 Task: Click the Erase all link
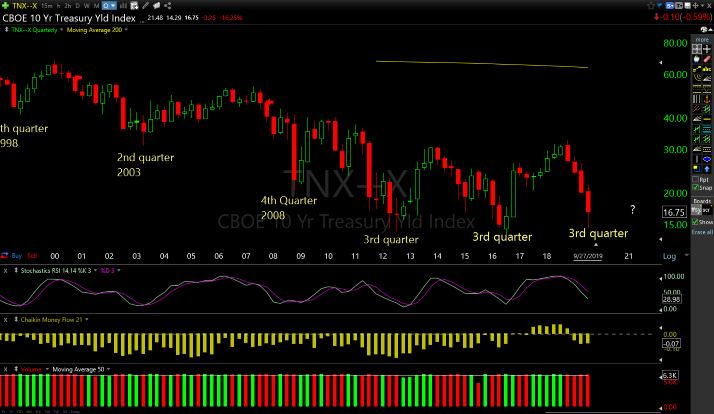702,232
